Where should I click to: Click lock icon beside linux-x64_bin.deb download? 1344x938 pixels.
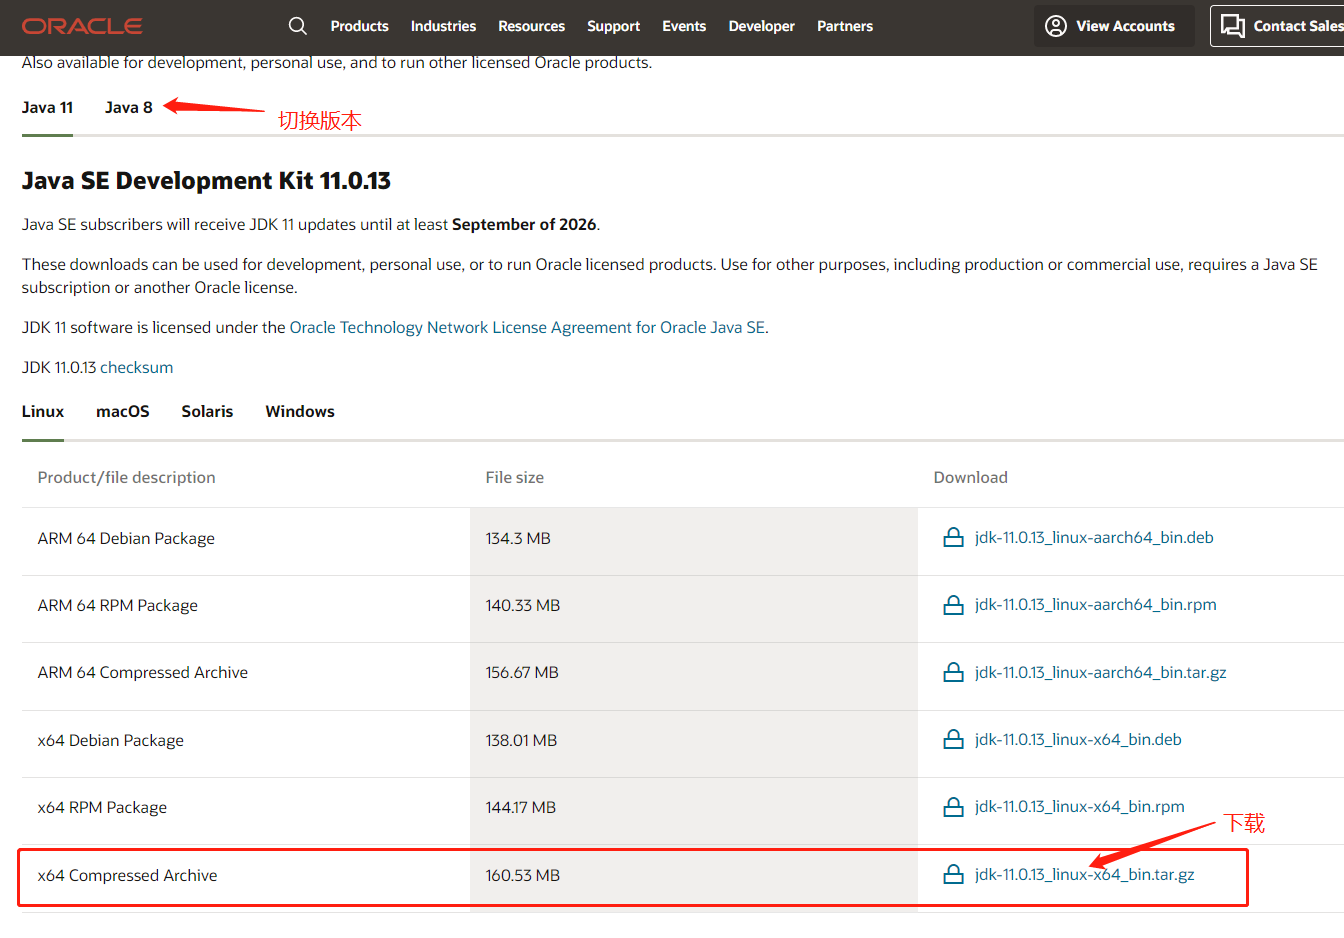click(954, 739)
